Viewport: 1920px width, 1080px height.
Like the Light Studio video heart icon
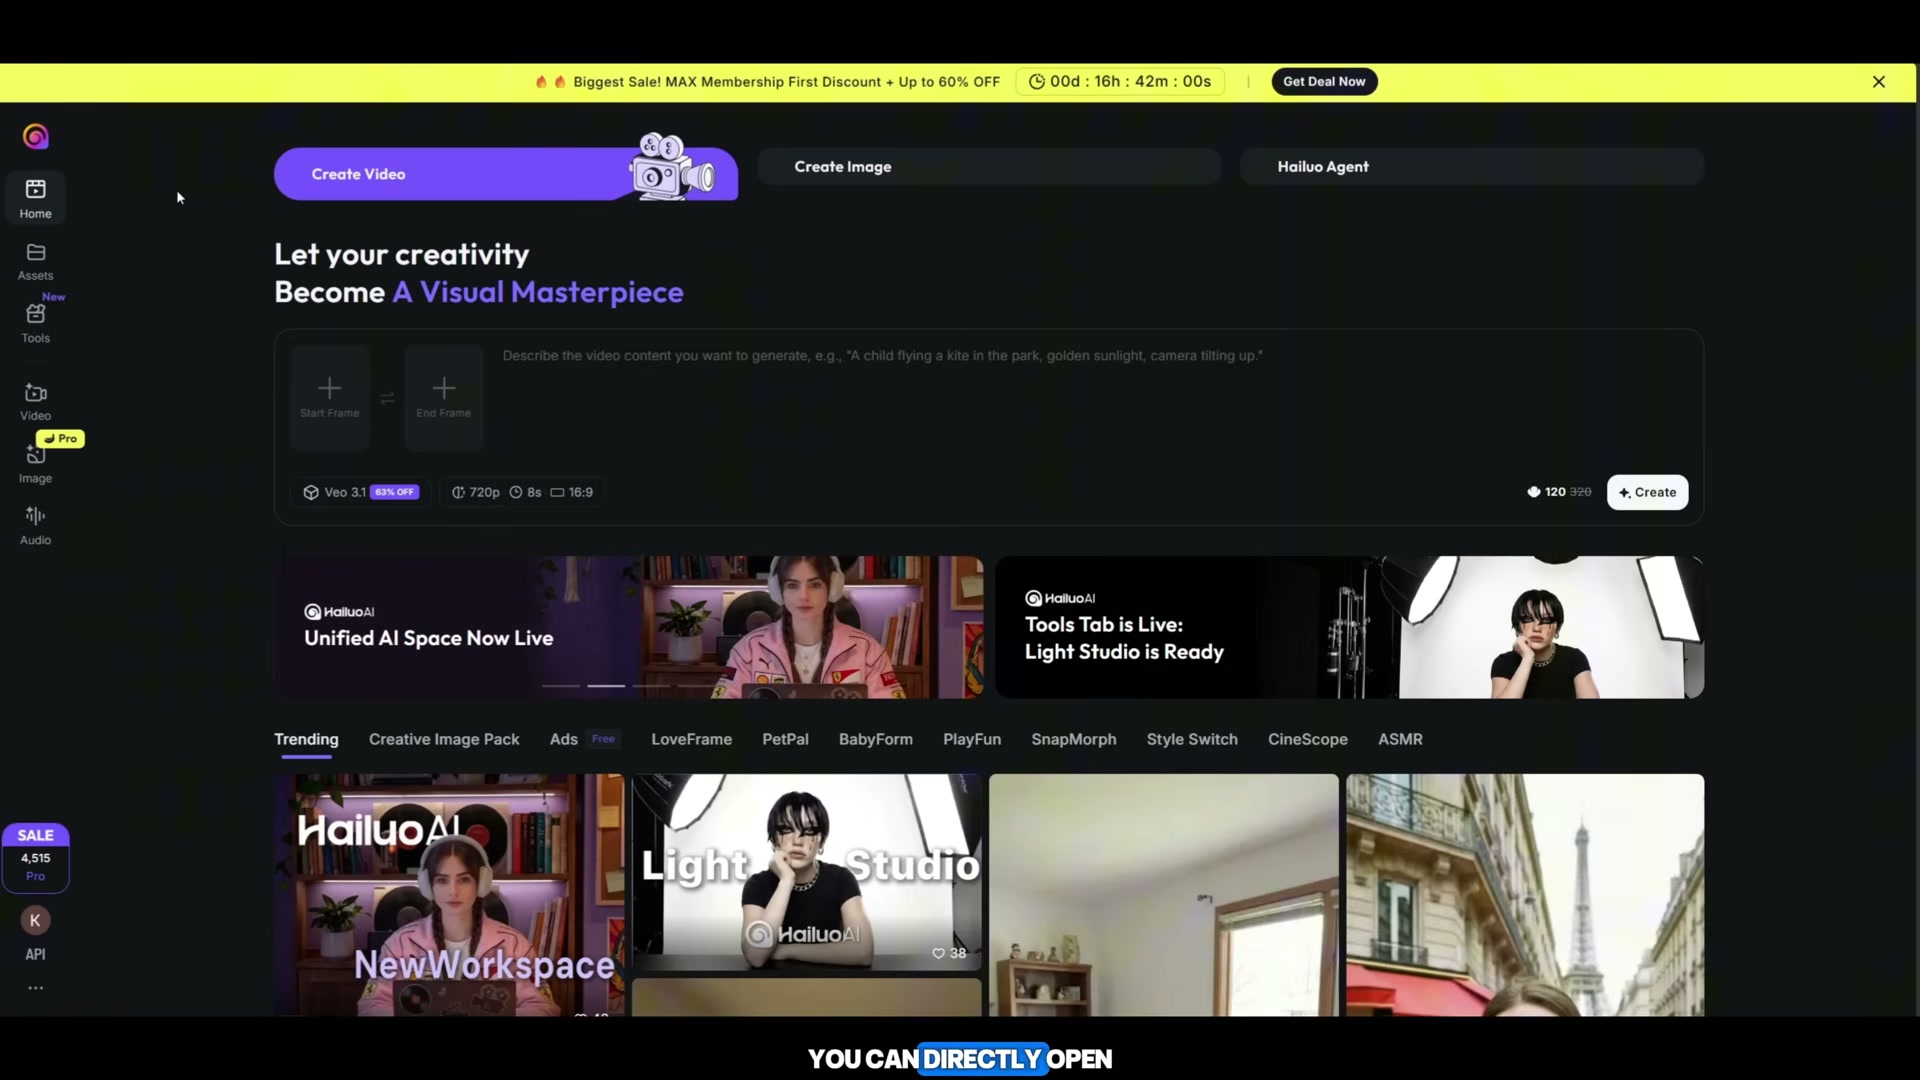pyautogui.click(x=939, y=953)
